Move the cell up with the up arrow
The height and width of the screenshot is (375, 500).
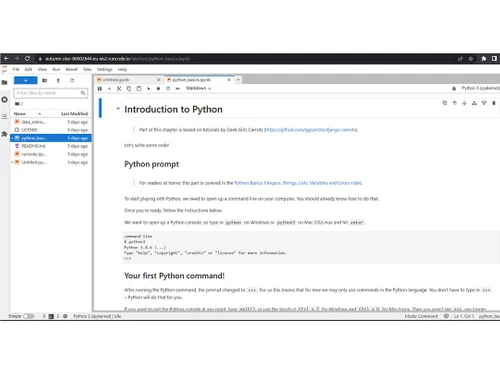click(454, 103)
